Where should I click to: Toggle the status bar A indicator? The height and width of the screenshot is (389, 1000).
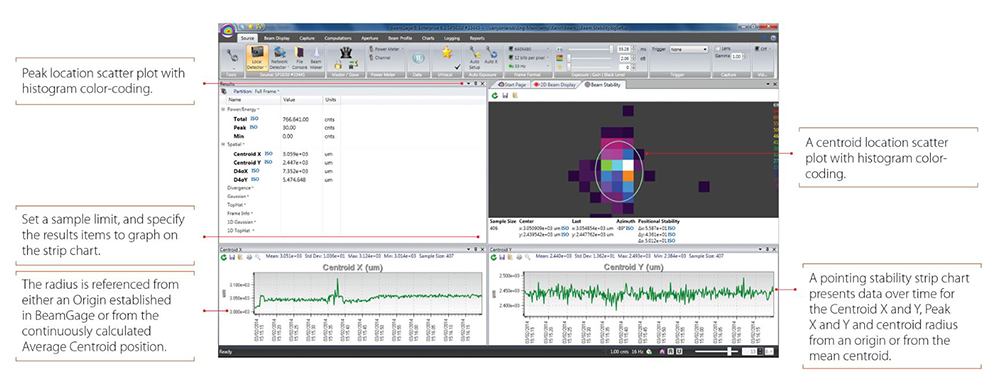(x=663, y=351)
